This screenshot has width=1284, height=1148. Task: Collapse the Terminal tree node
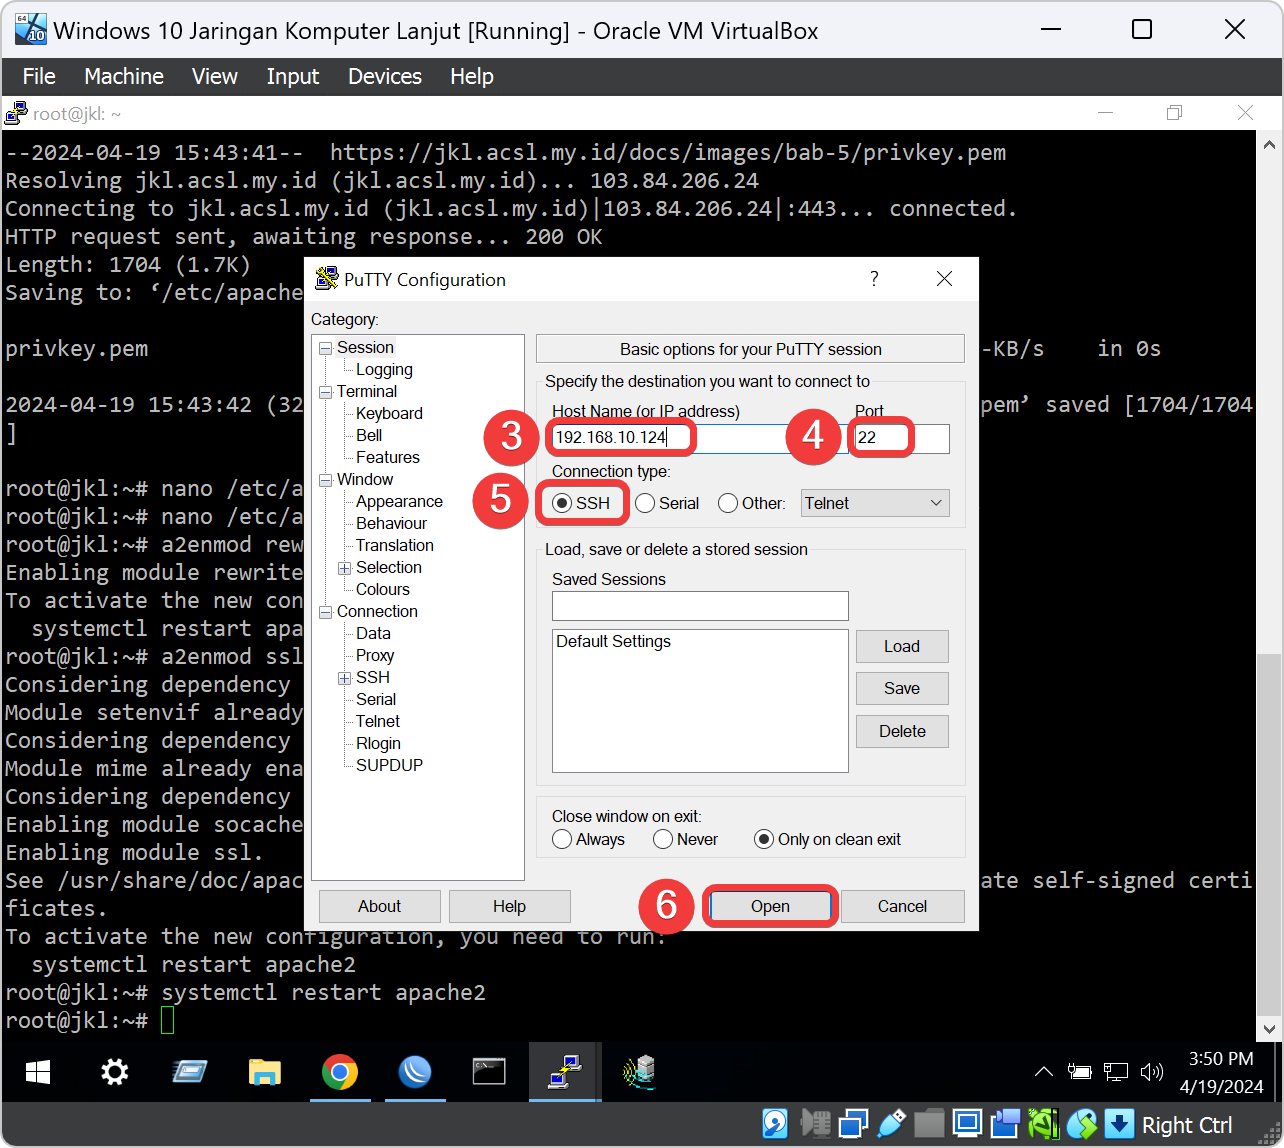tap(325, 392)
